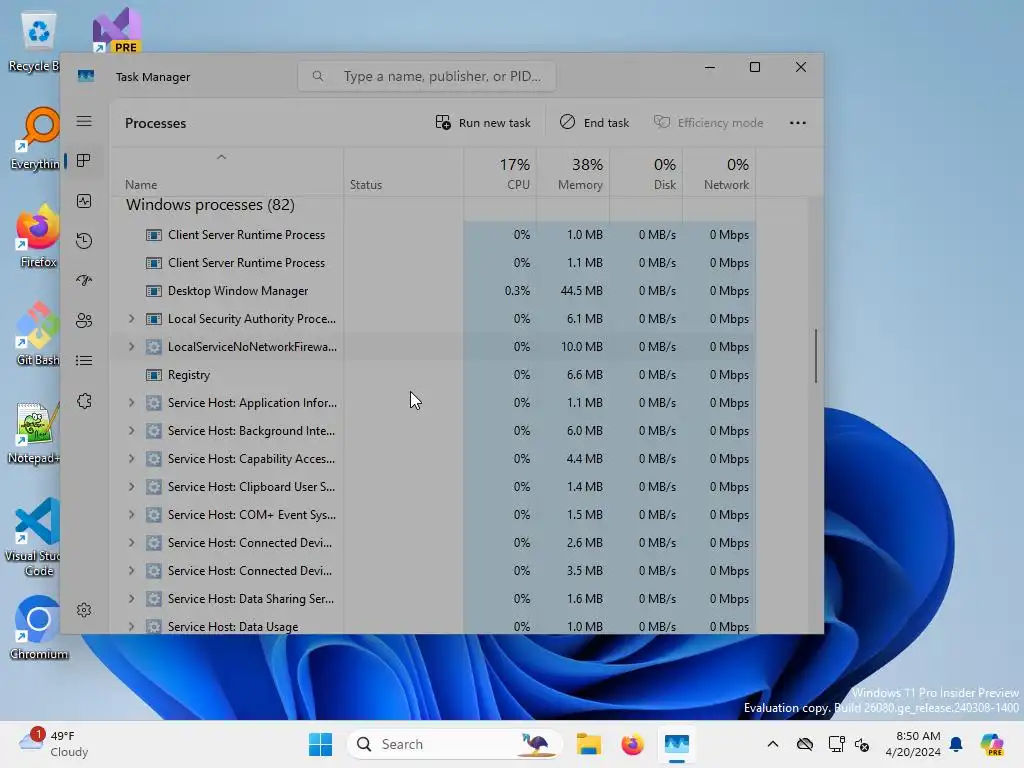
Task: Expand Service Host: Background Intelligent row
Action: pos(131,431)
